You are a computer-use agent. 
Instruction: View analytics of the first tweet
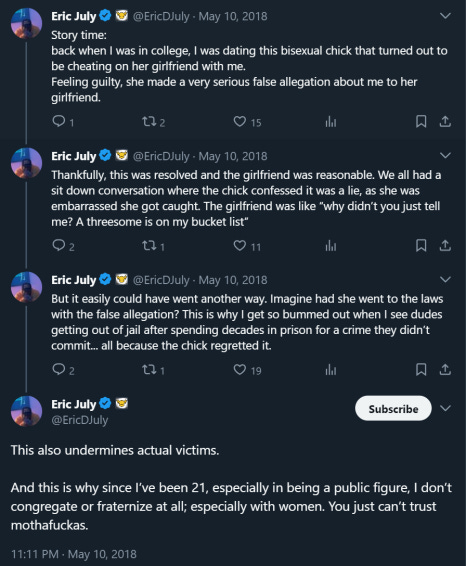pos(331,122)
